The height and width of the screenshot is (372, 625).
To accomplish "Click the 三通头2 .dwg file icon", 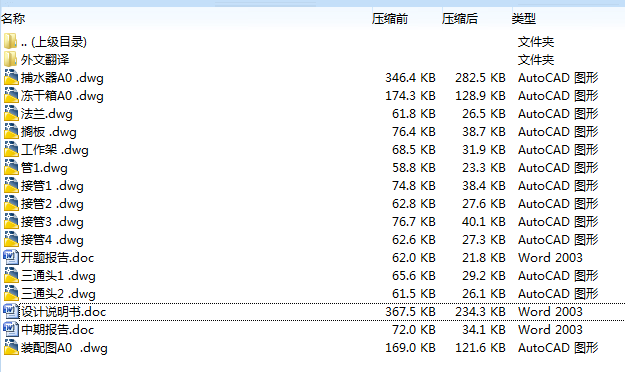I will point(11,293).
